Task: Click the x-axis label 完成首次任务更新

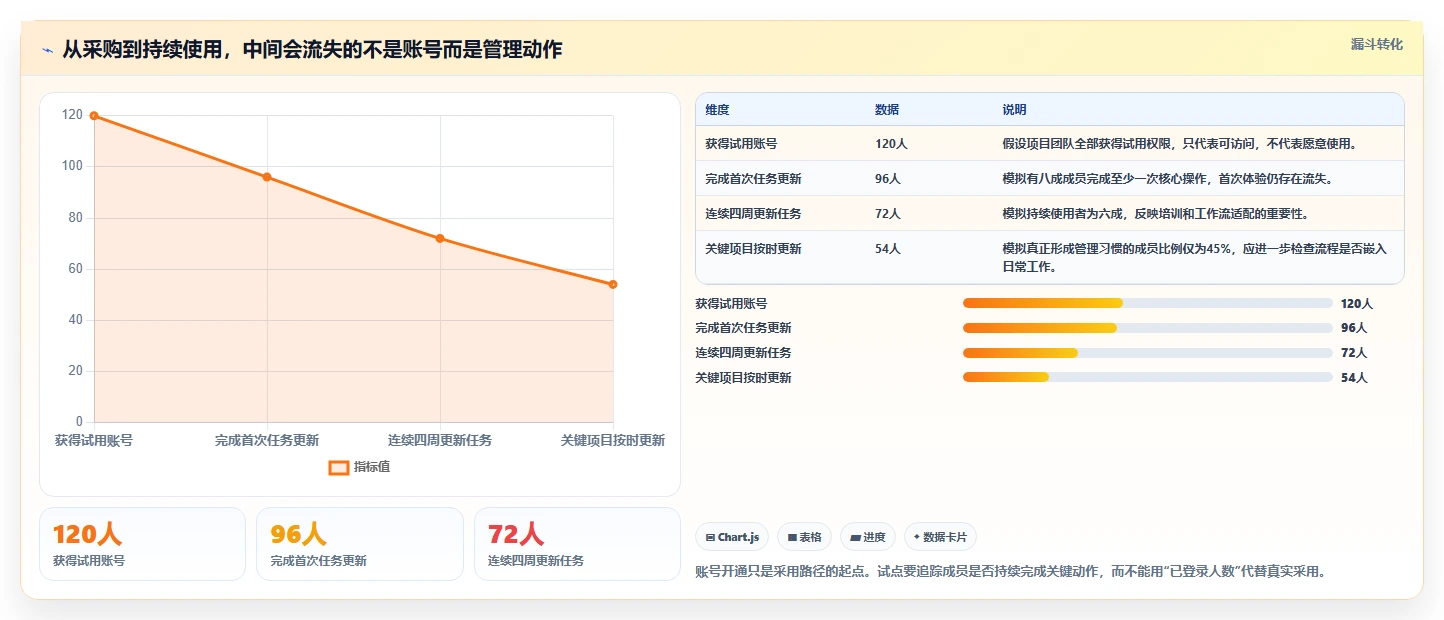Action: pyautogui.click(x=267, y=440)
